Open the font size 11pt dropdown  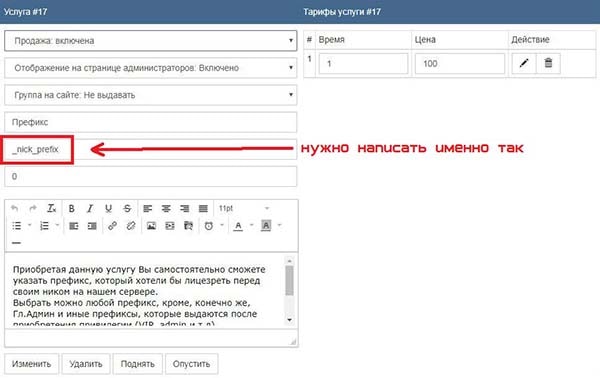coord(244,209)
